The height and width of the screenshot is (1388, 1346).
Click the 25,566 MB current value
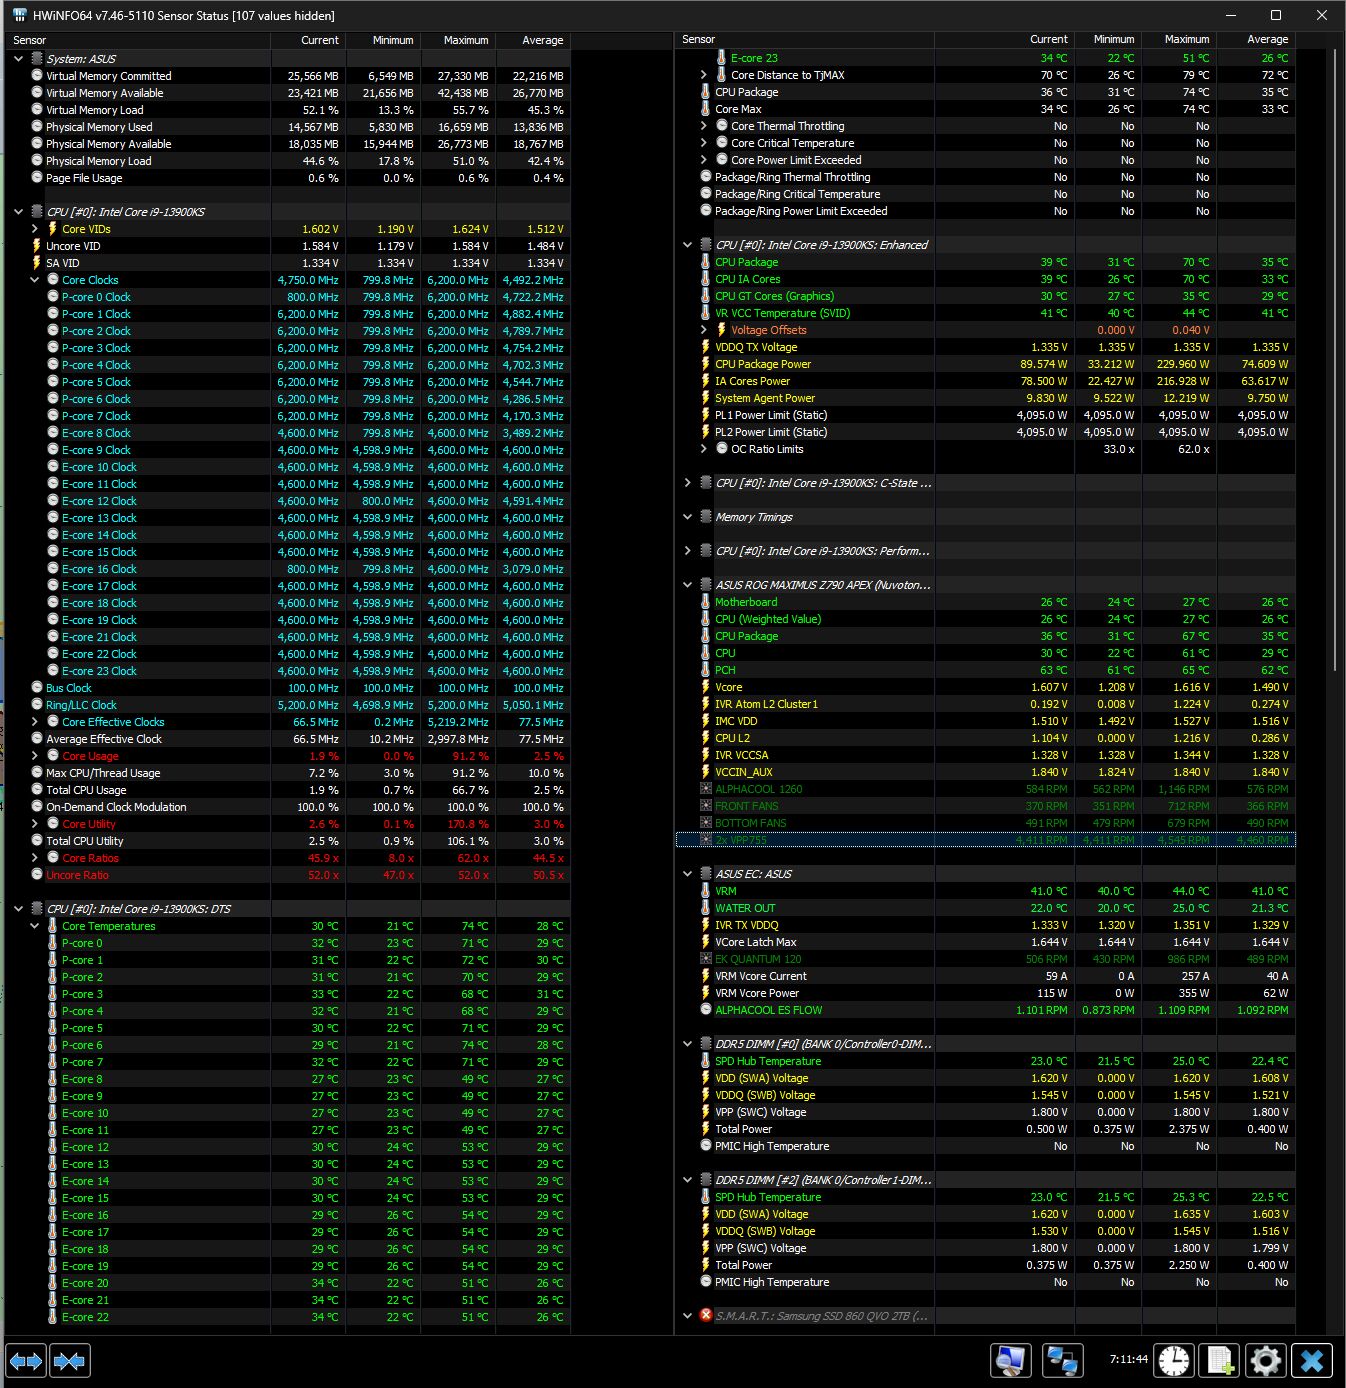[313, 76]
